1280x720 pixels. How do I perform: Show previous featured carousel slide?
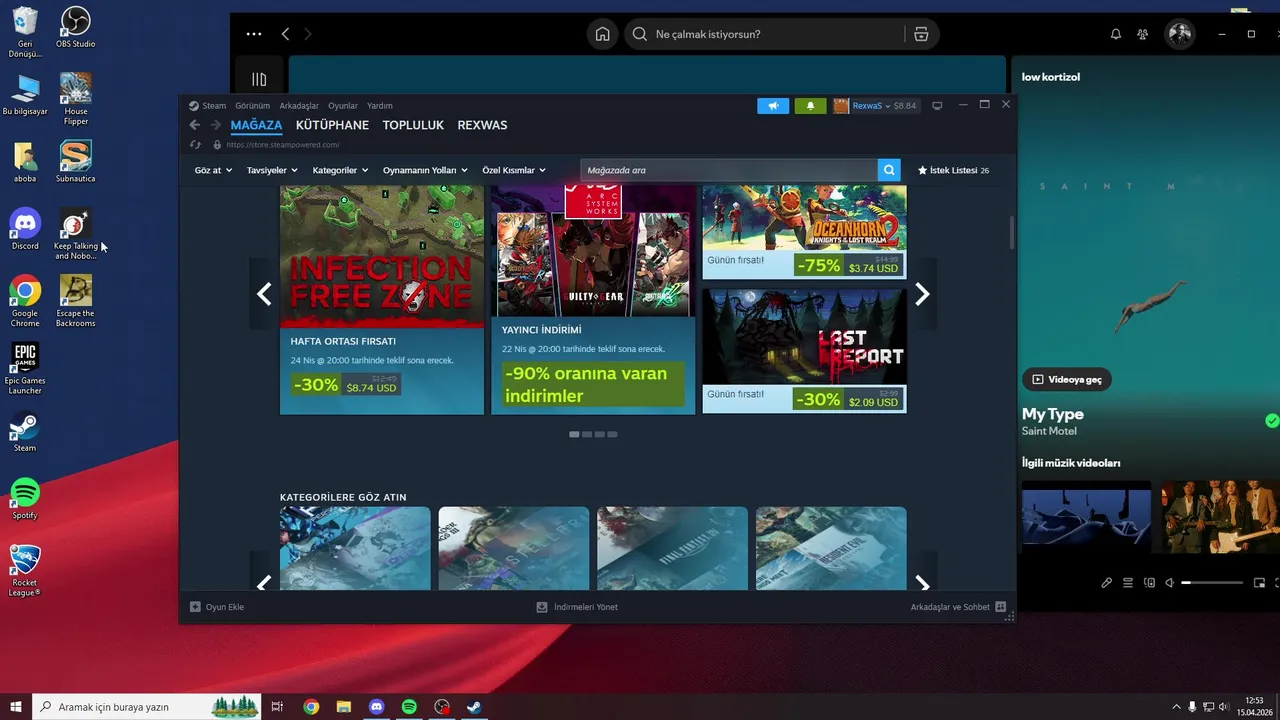(264, 294)
